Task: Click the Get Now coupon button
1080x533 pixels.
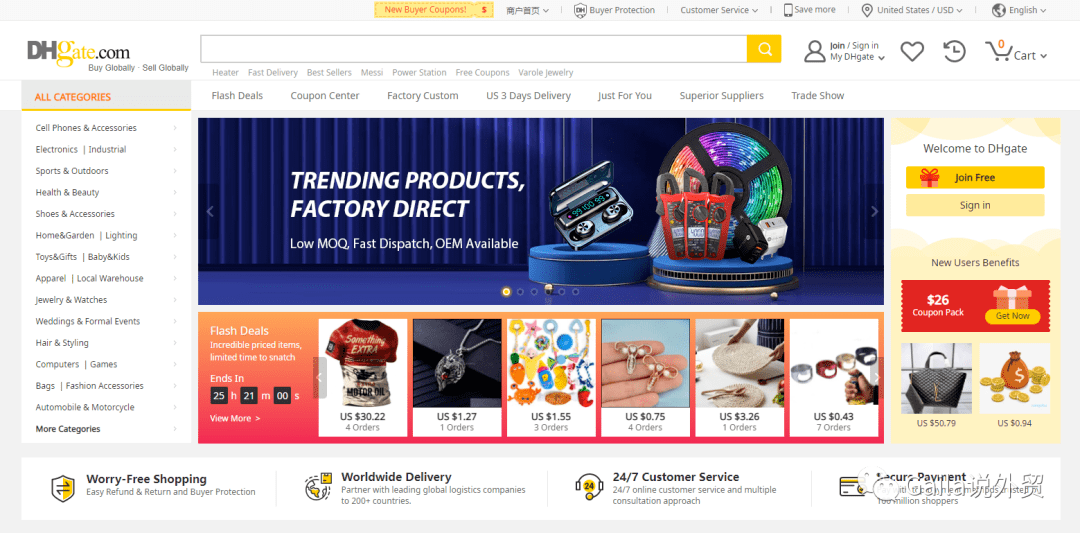Action: [1012, 316]
